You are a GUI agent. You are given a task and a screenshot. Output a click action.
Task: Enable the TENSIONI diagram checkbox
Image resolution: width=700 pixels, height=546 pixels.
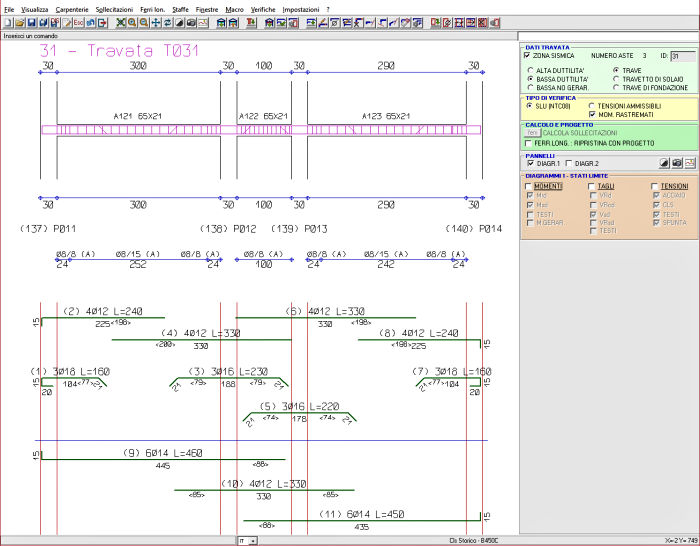click(x=655, y=186)
